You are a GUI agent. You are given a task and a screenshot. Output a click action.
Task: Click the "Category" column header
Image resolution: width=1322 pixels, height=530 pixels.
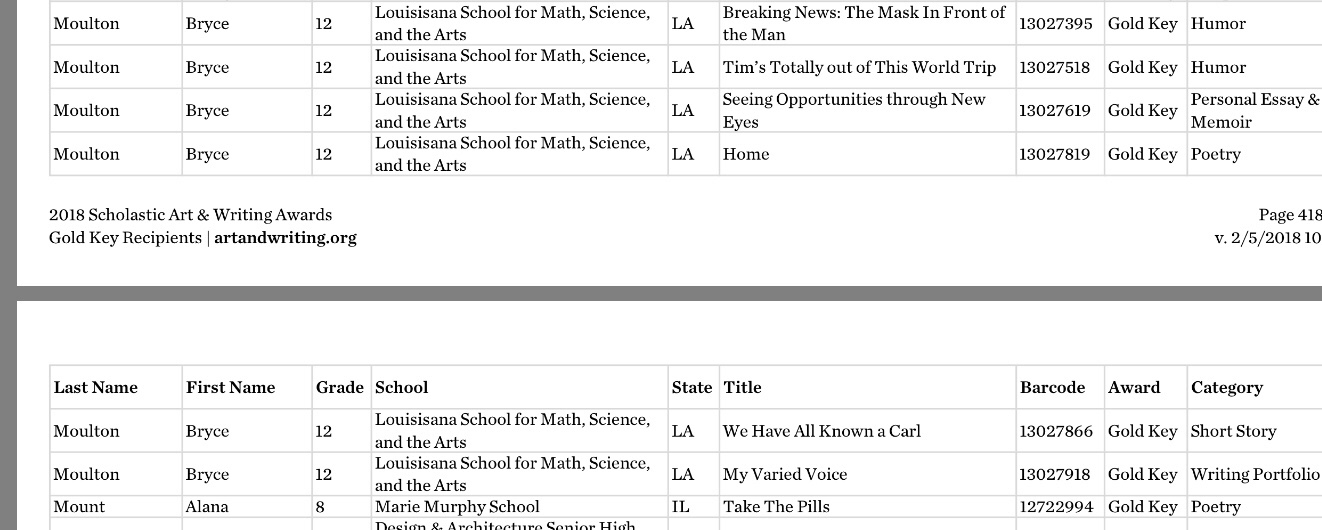click(x=1226, y=388)
